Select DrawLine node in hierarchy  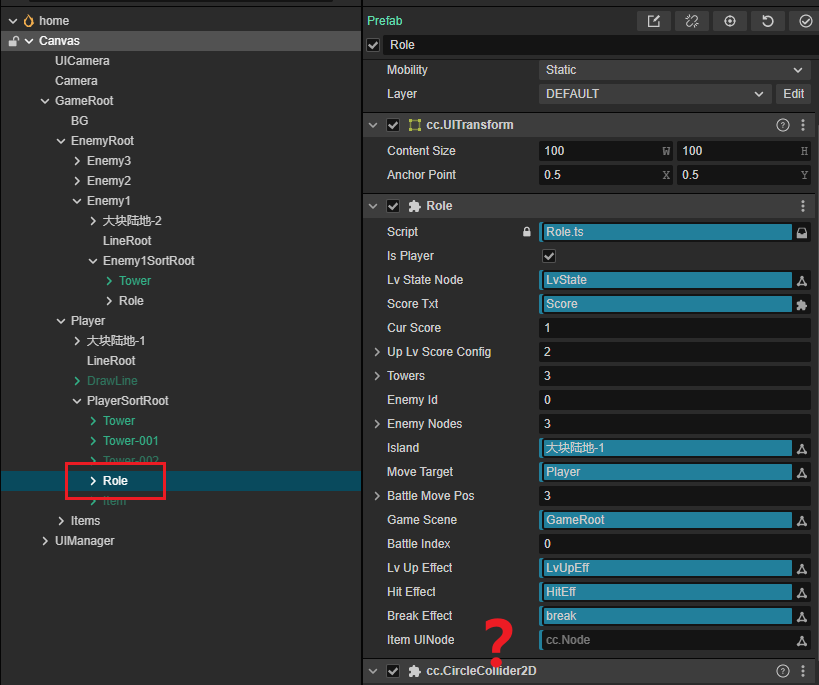click(x=112, y=381)
